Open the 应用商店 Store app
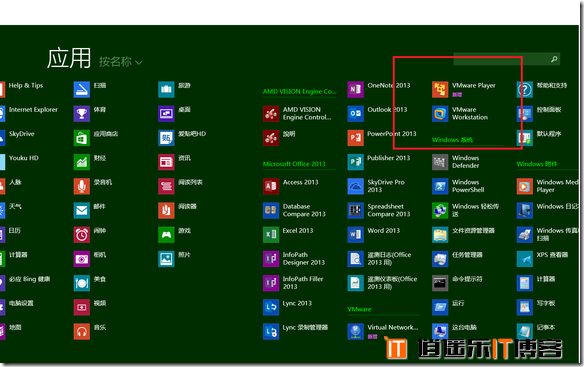Viewport: 584px width, 367px height. click(x=96, y=138)
